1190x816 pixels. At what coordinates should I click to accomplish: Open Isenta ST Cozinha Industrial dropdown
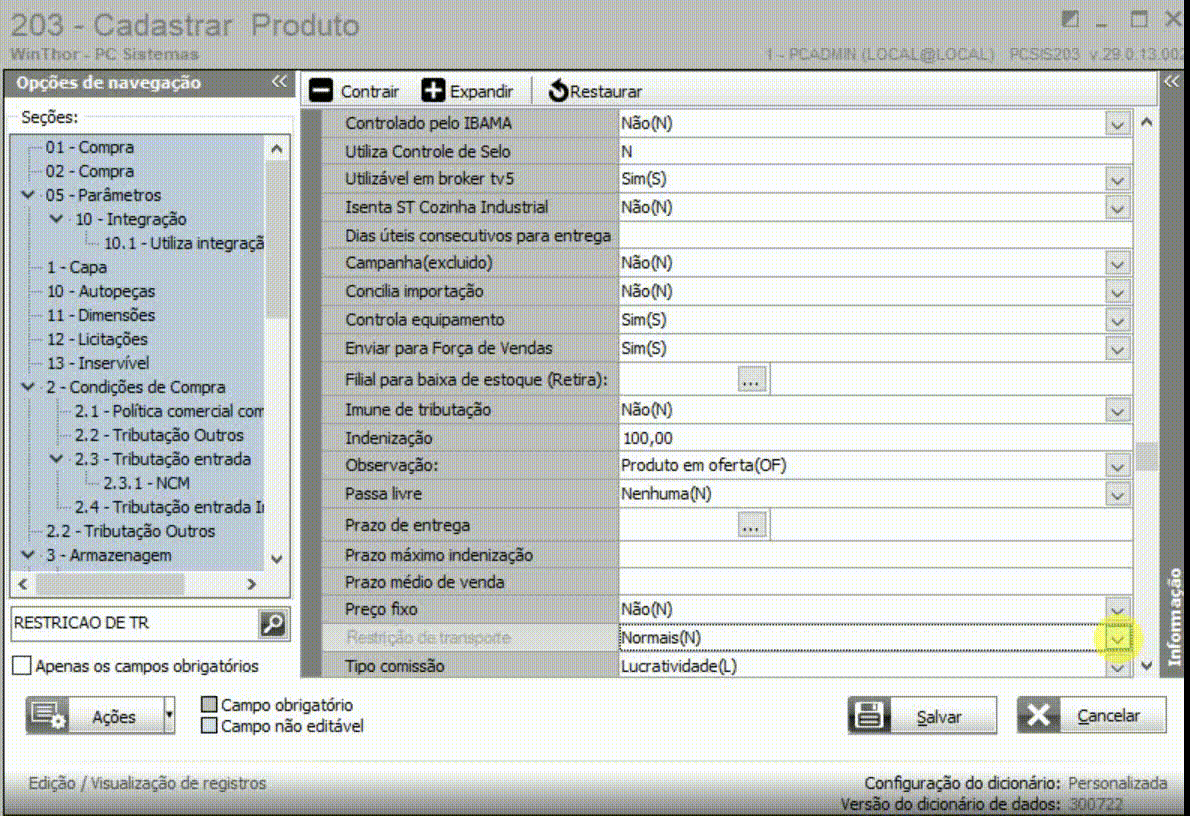click(1117, 208)
